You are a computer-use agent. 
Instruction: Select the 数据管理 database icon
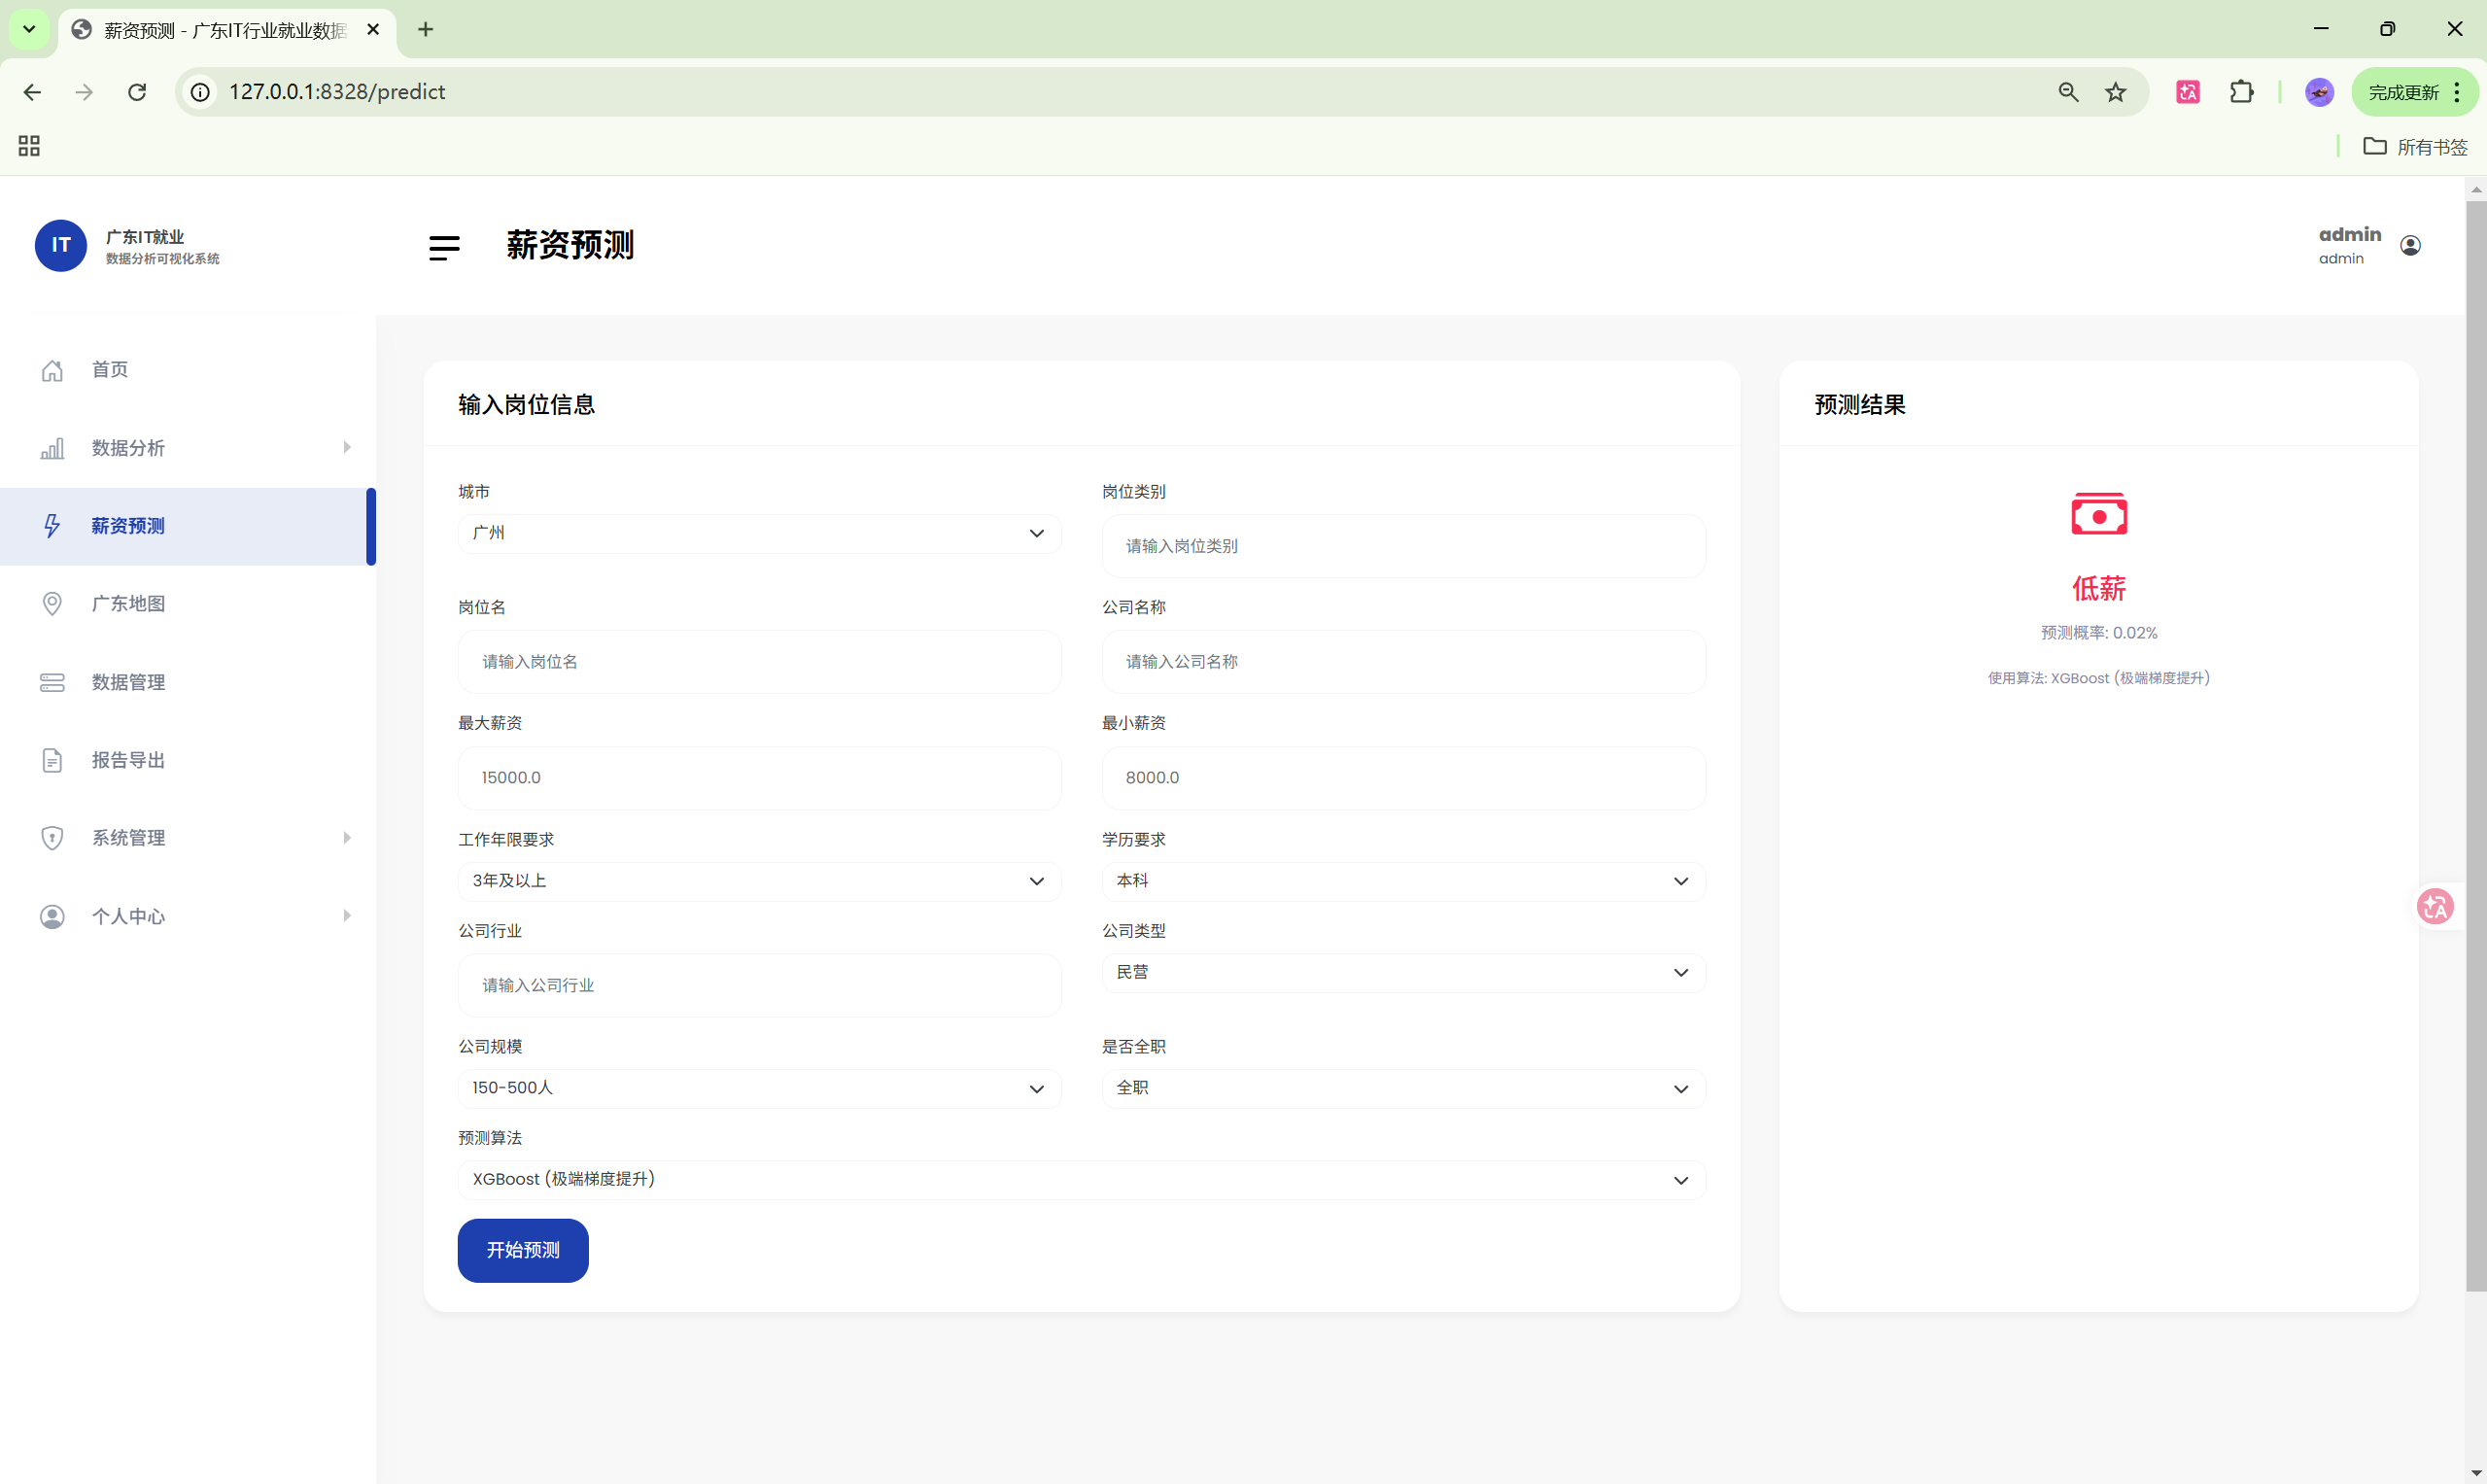point(52,682)
